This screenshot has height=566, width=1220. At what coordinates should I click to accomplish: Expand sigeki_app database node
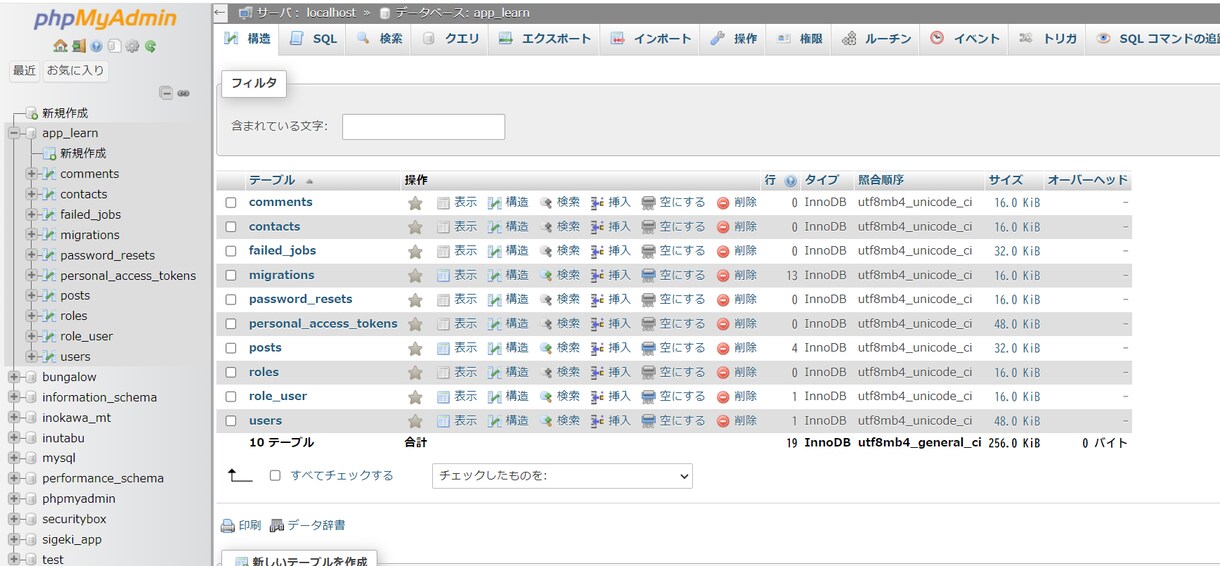pos(14,539)
